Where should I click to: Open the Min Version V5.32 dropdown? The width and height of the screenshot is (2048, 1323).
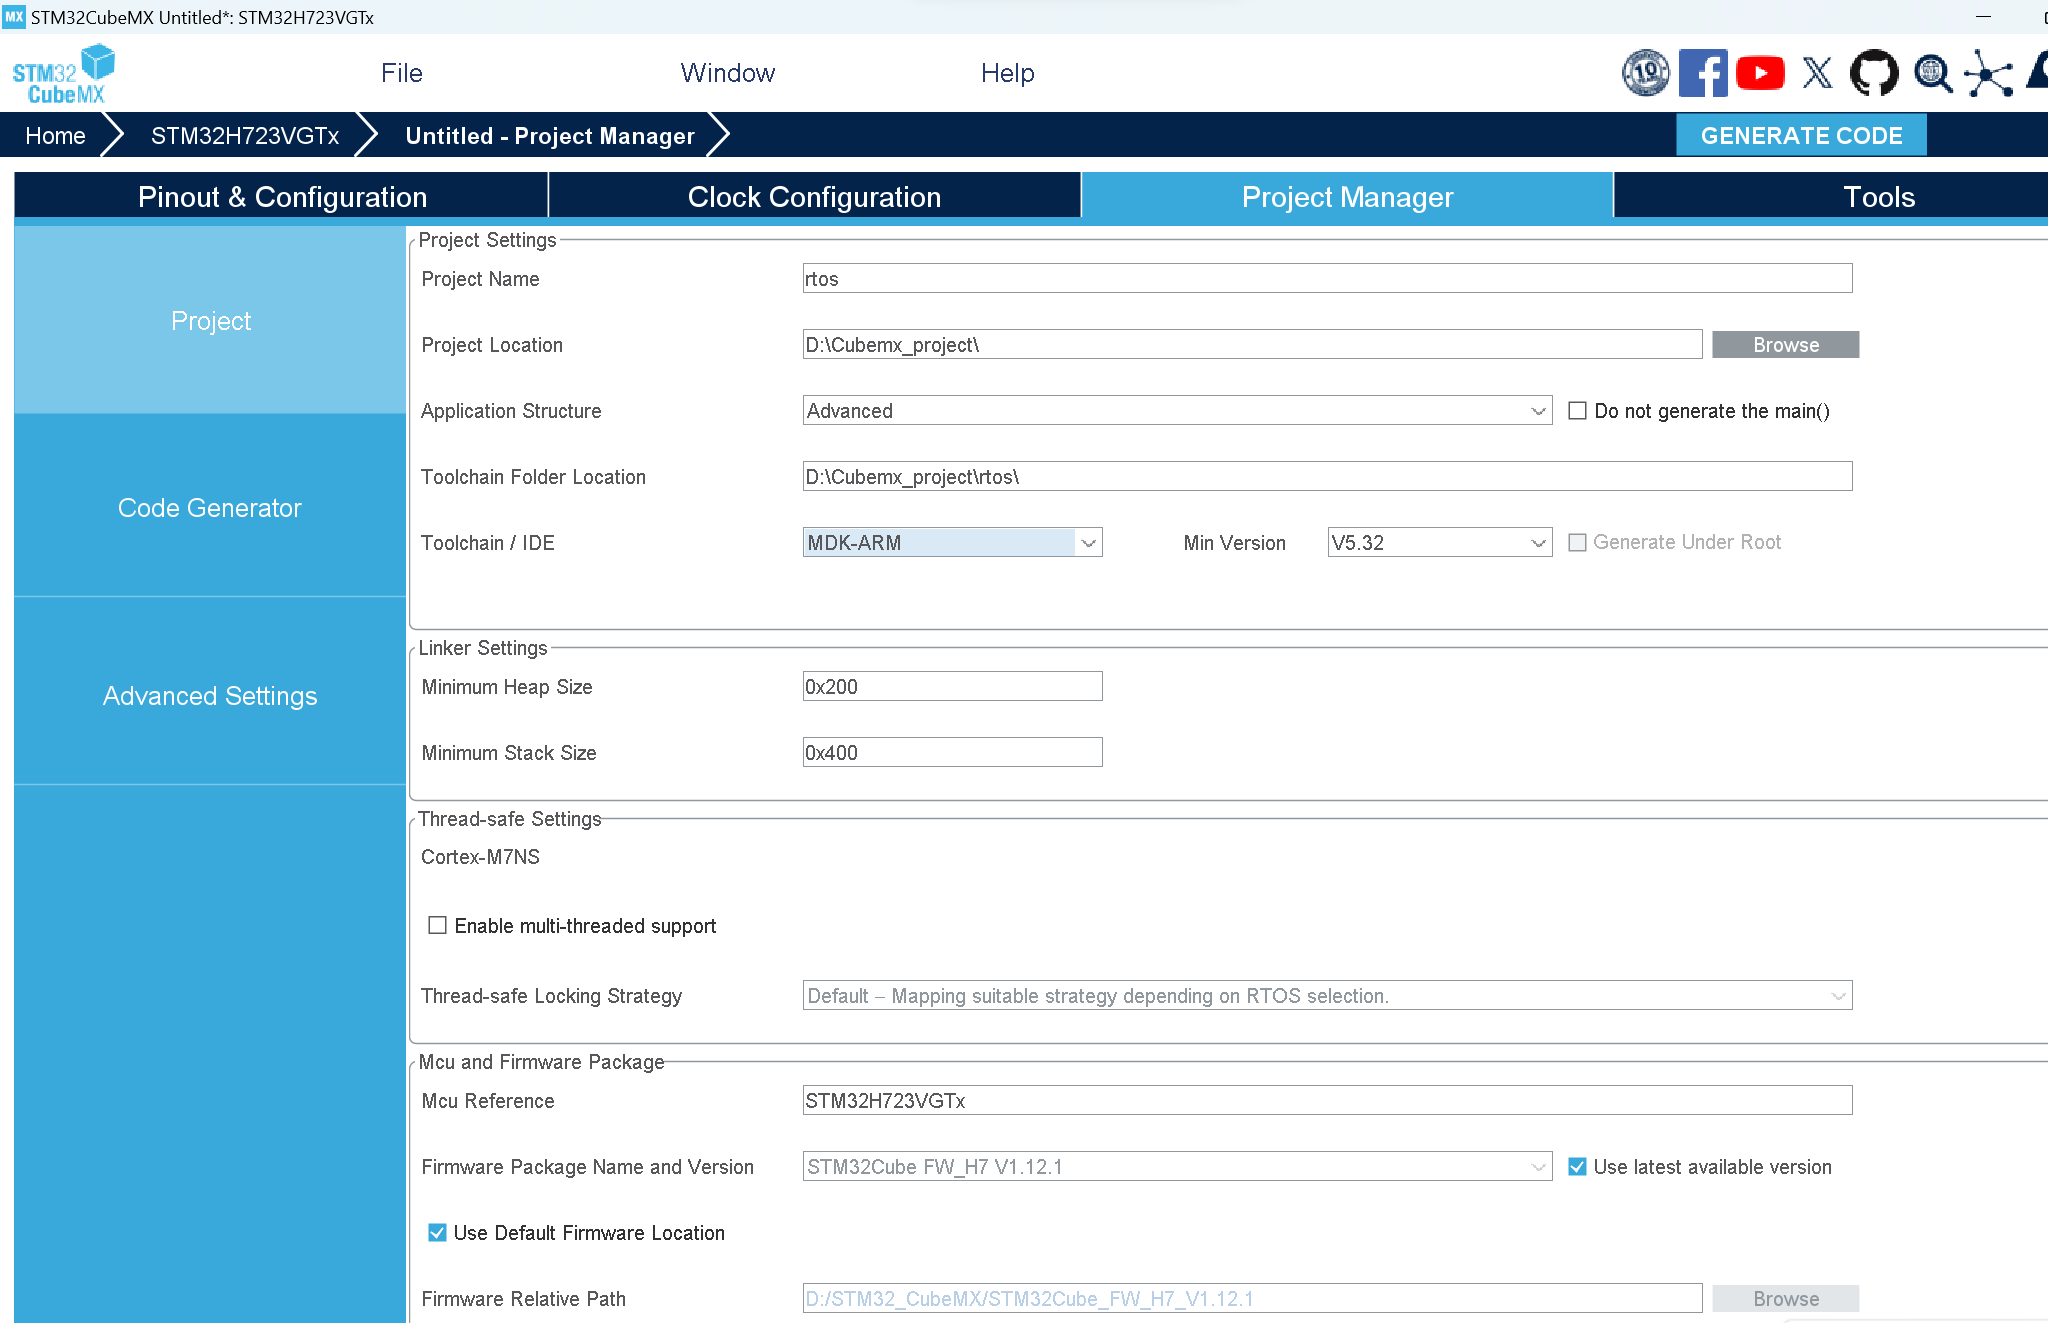1538,543
